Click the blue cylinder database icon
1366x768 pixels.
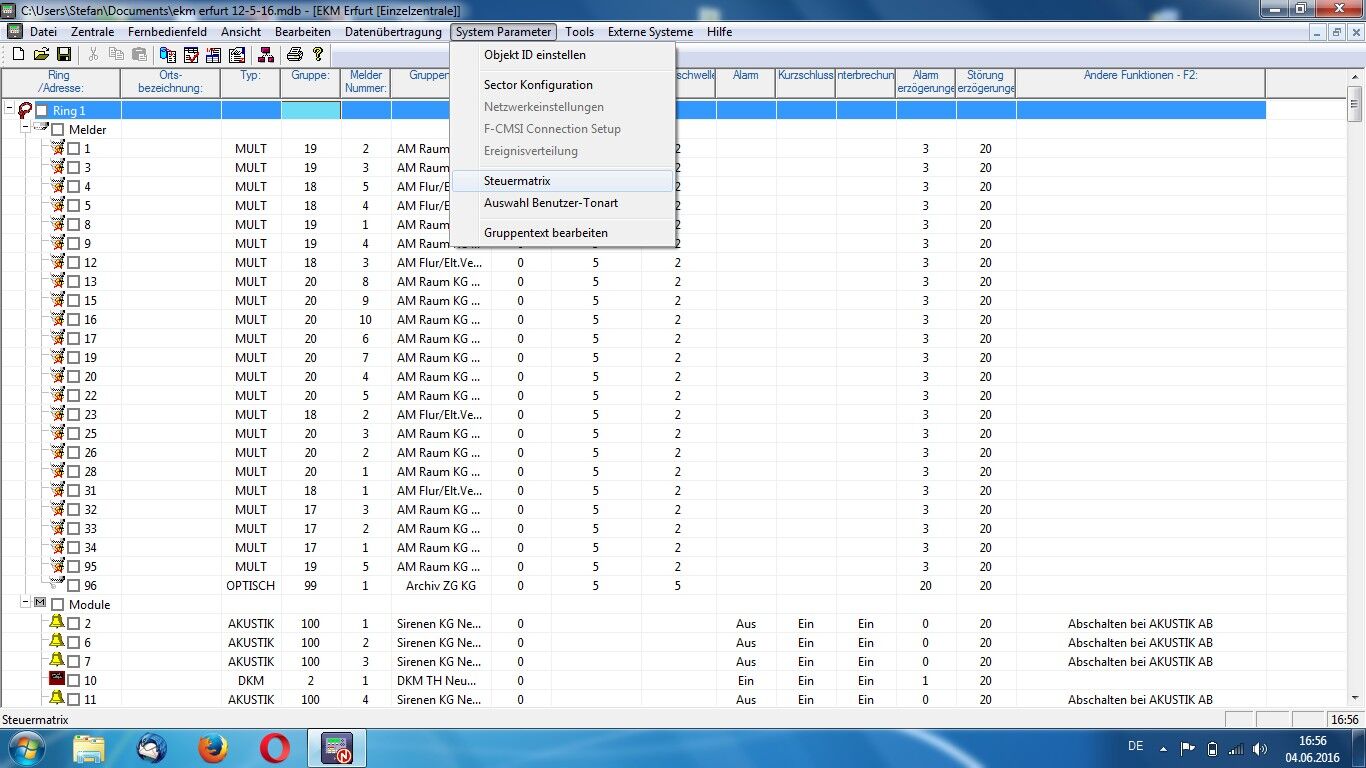[168, 54]
